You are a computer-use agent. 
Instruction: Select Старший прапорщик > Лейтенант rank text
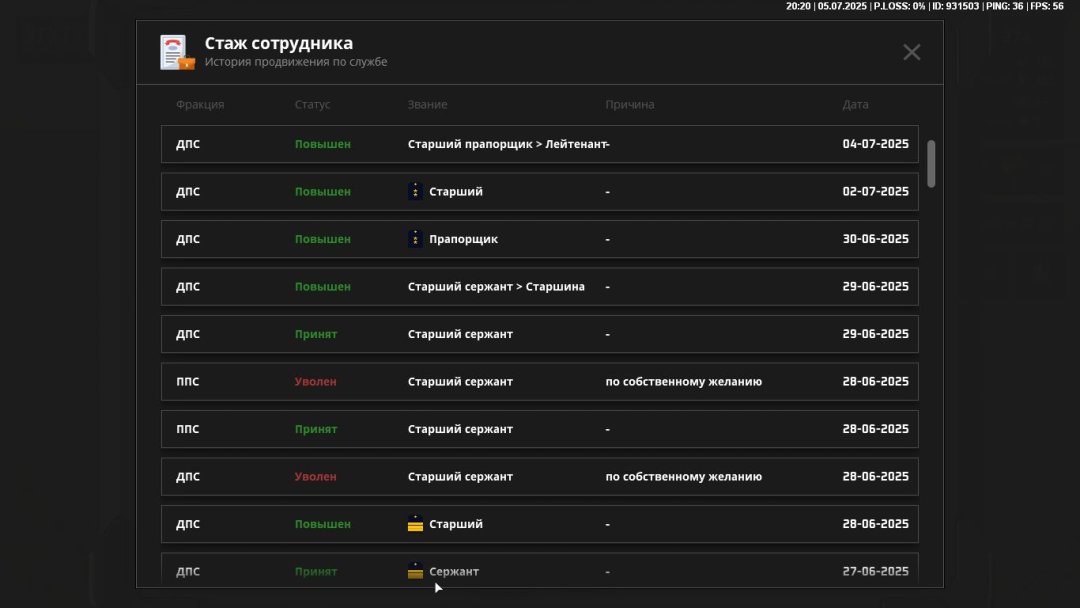click(x=507, y=144)
